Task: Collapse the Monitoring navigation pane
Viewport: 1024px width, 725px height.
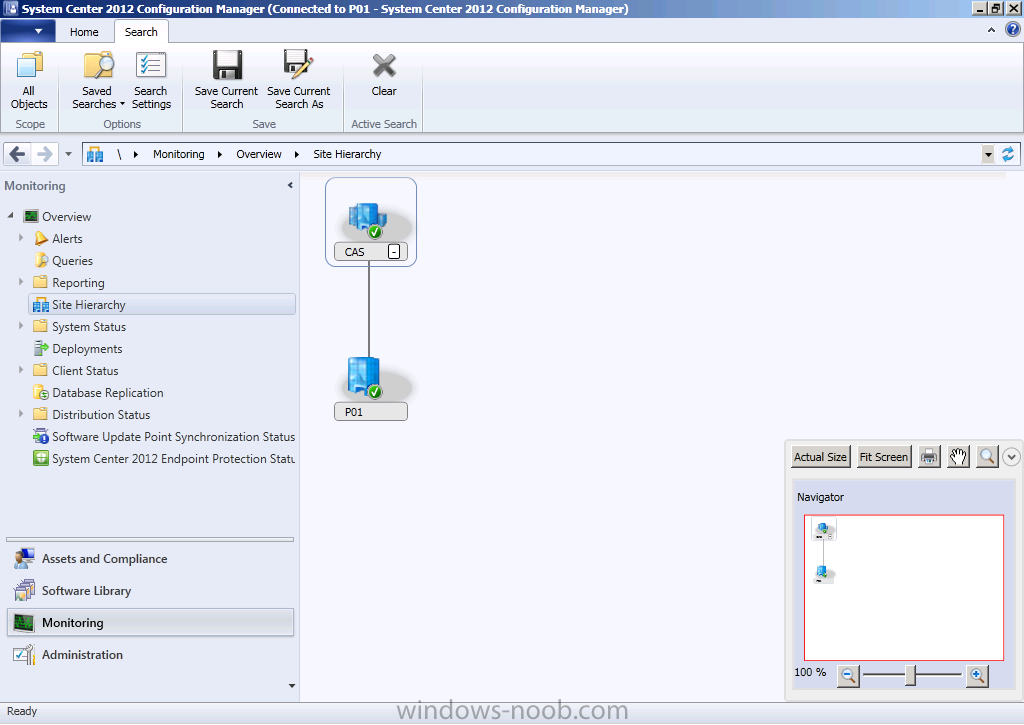Action: (x=290, y=185)
